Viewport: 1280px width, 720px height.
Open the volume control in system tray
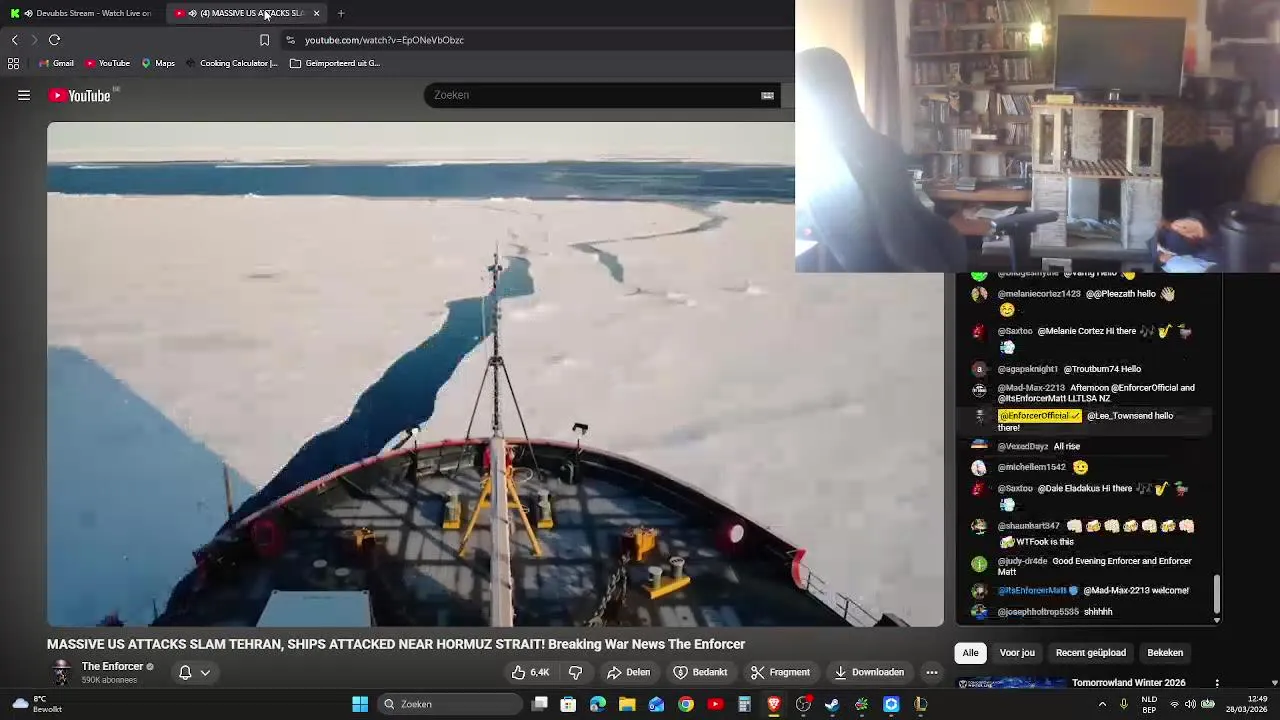[1192, 704]
